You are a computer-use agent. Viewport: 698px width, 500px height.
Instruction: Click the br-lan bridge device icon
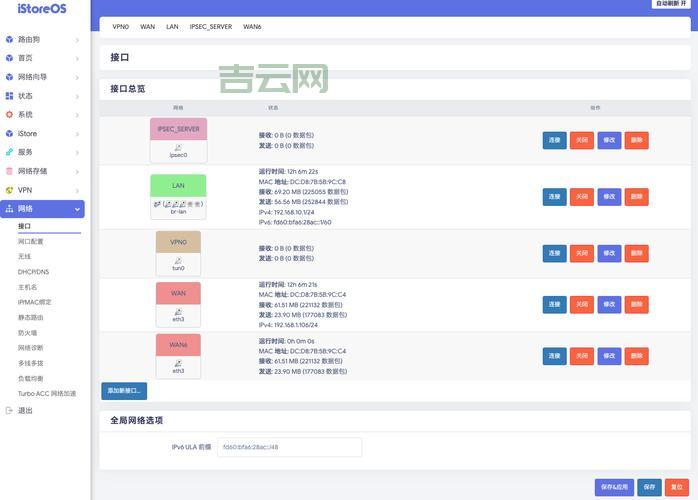(157, 204)
